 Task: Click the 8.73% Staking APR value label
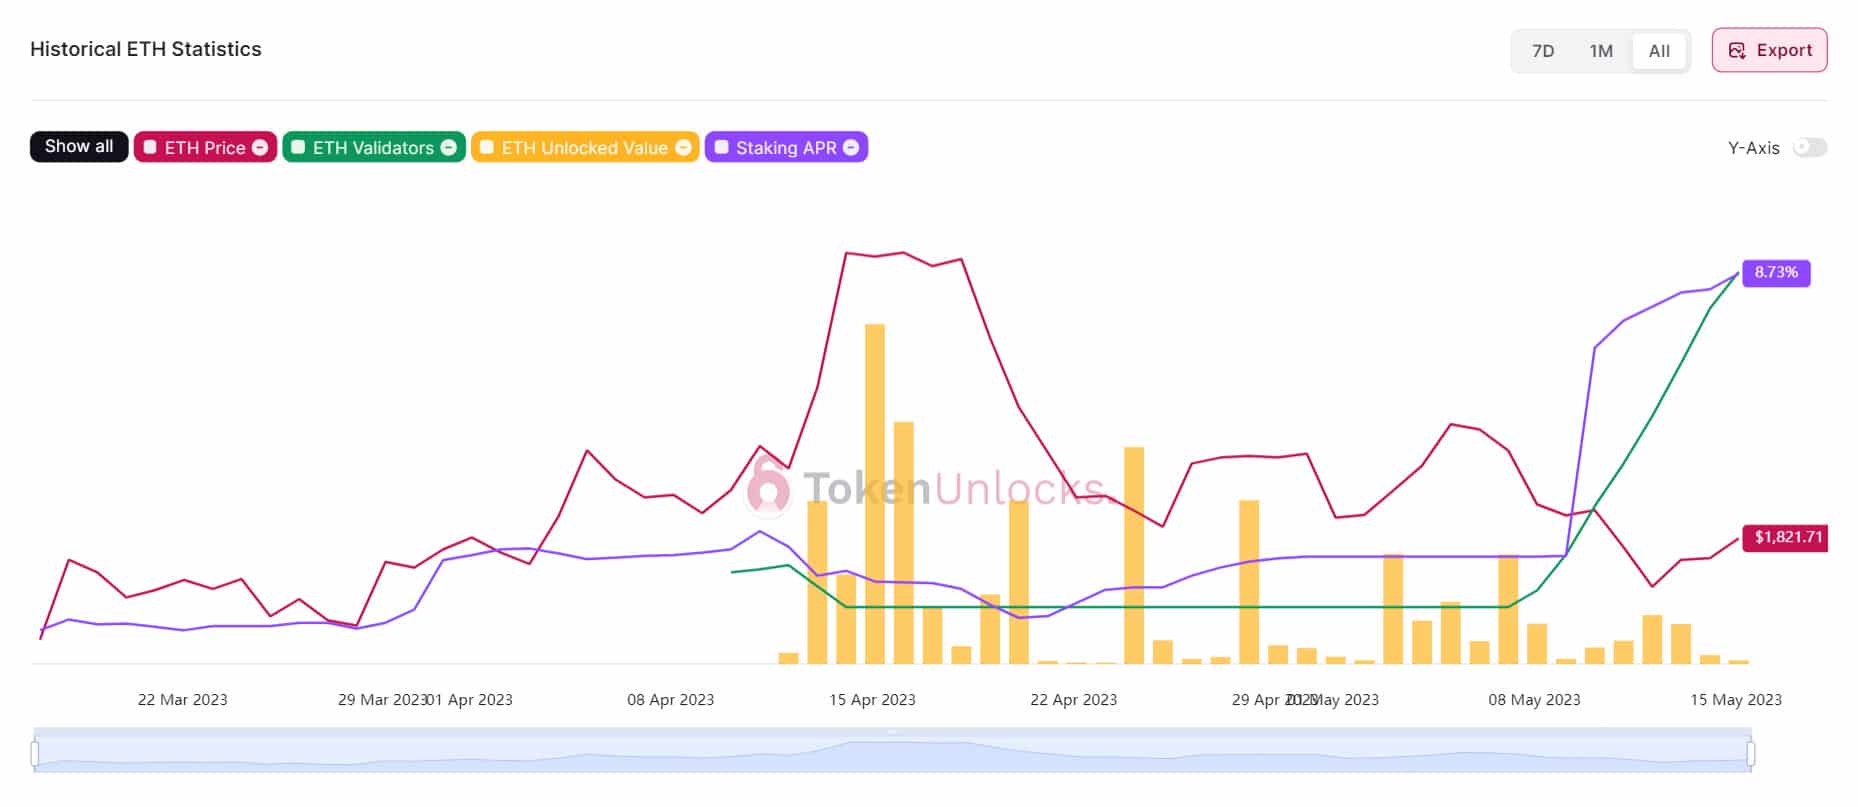(1775, 273)
